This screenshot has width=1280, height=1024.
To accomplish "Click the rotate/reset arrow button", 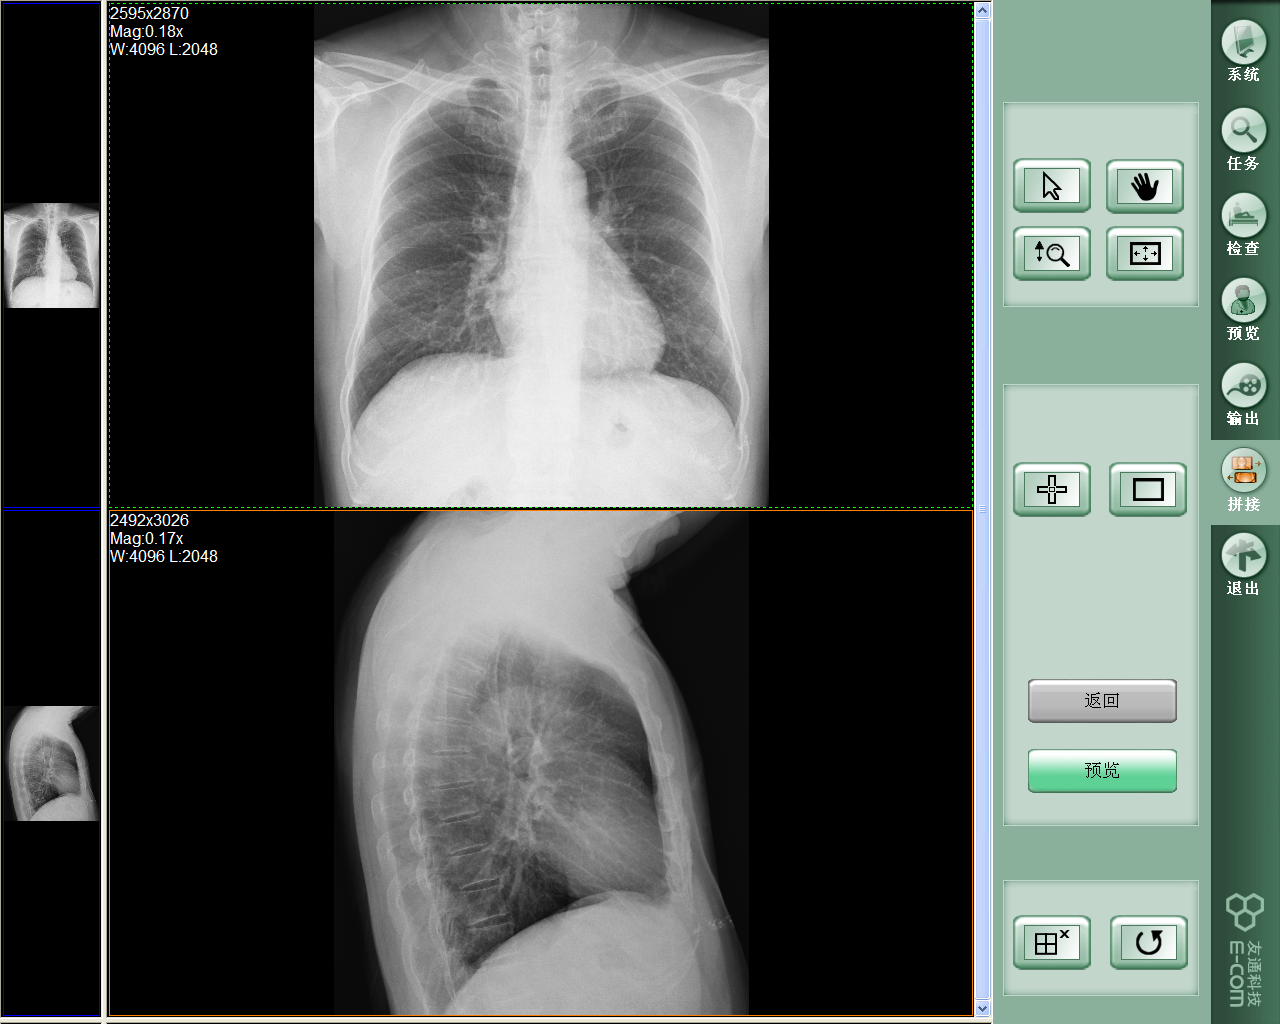I will pyautogui.click(x=1149, y=942).
